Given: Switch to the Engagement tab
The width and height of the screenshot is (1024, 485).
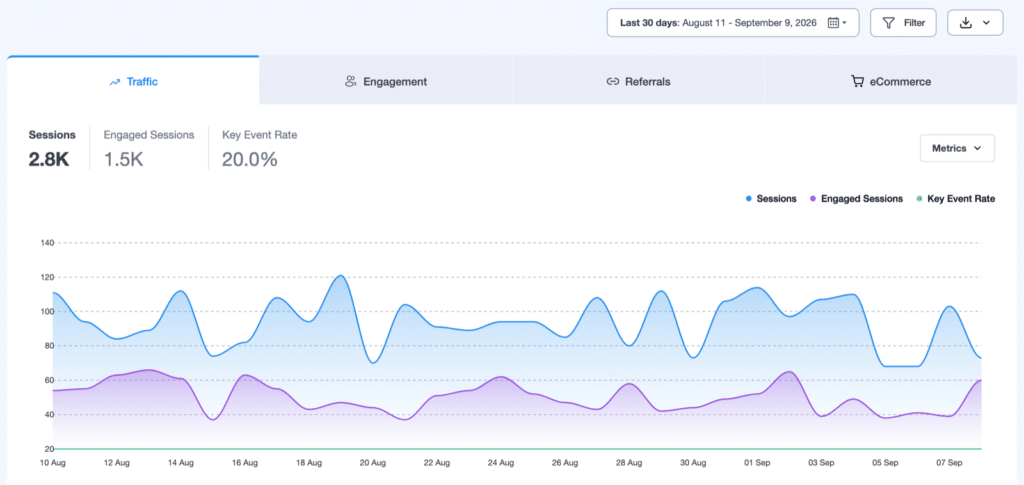Looking at the screenshot, I should click(x=385, y=82).
